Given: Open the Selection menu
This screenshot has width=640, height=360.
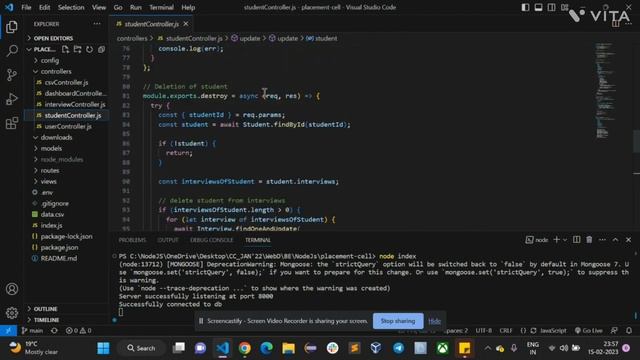Looking at the screenshot, I should coord(71,7).
